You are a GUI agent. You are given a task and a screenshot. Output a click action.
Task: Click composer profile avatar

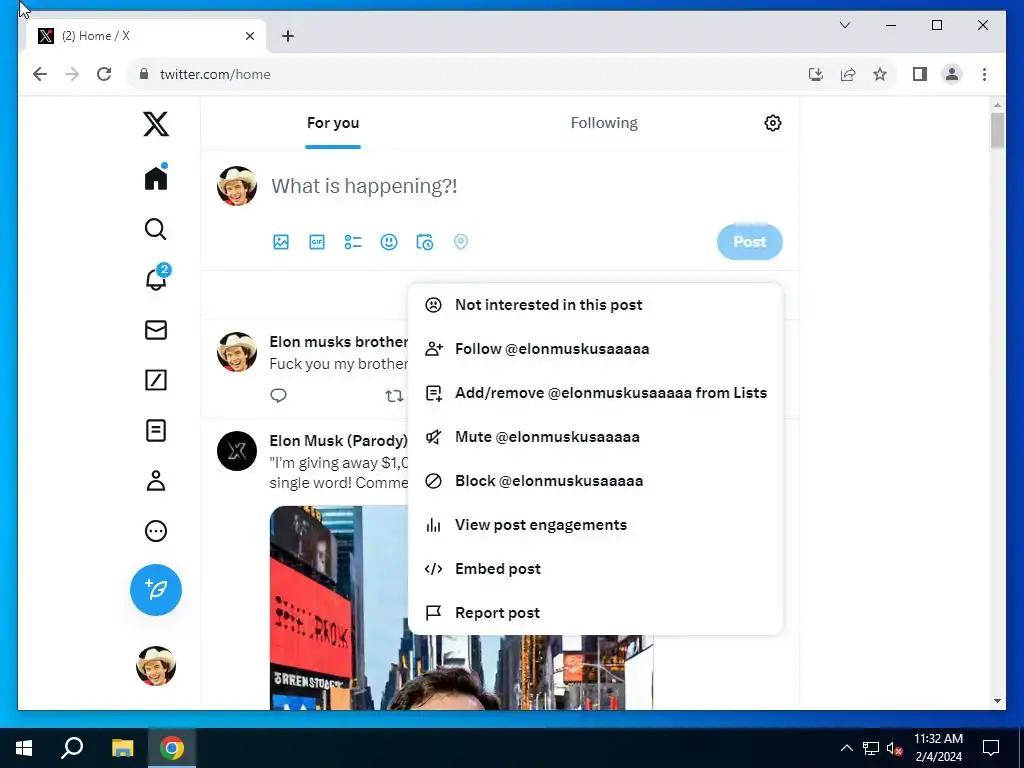click(x=236, y=185)
